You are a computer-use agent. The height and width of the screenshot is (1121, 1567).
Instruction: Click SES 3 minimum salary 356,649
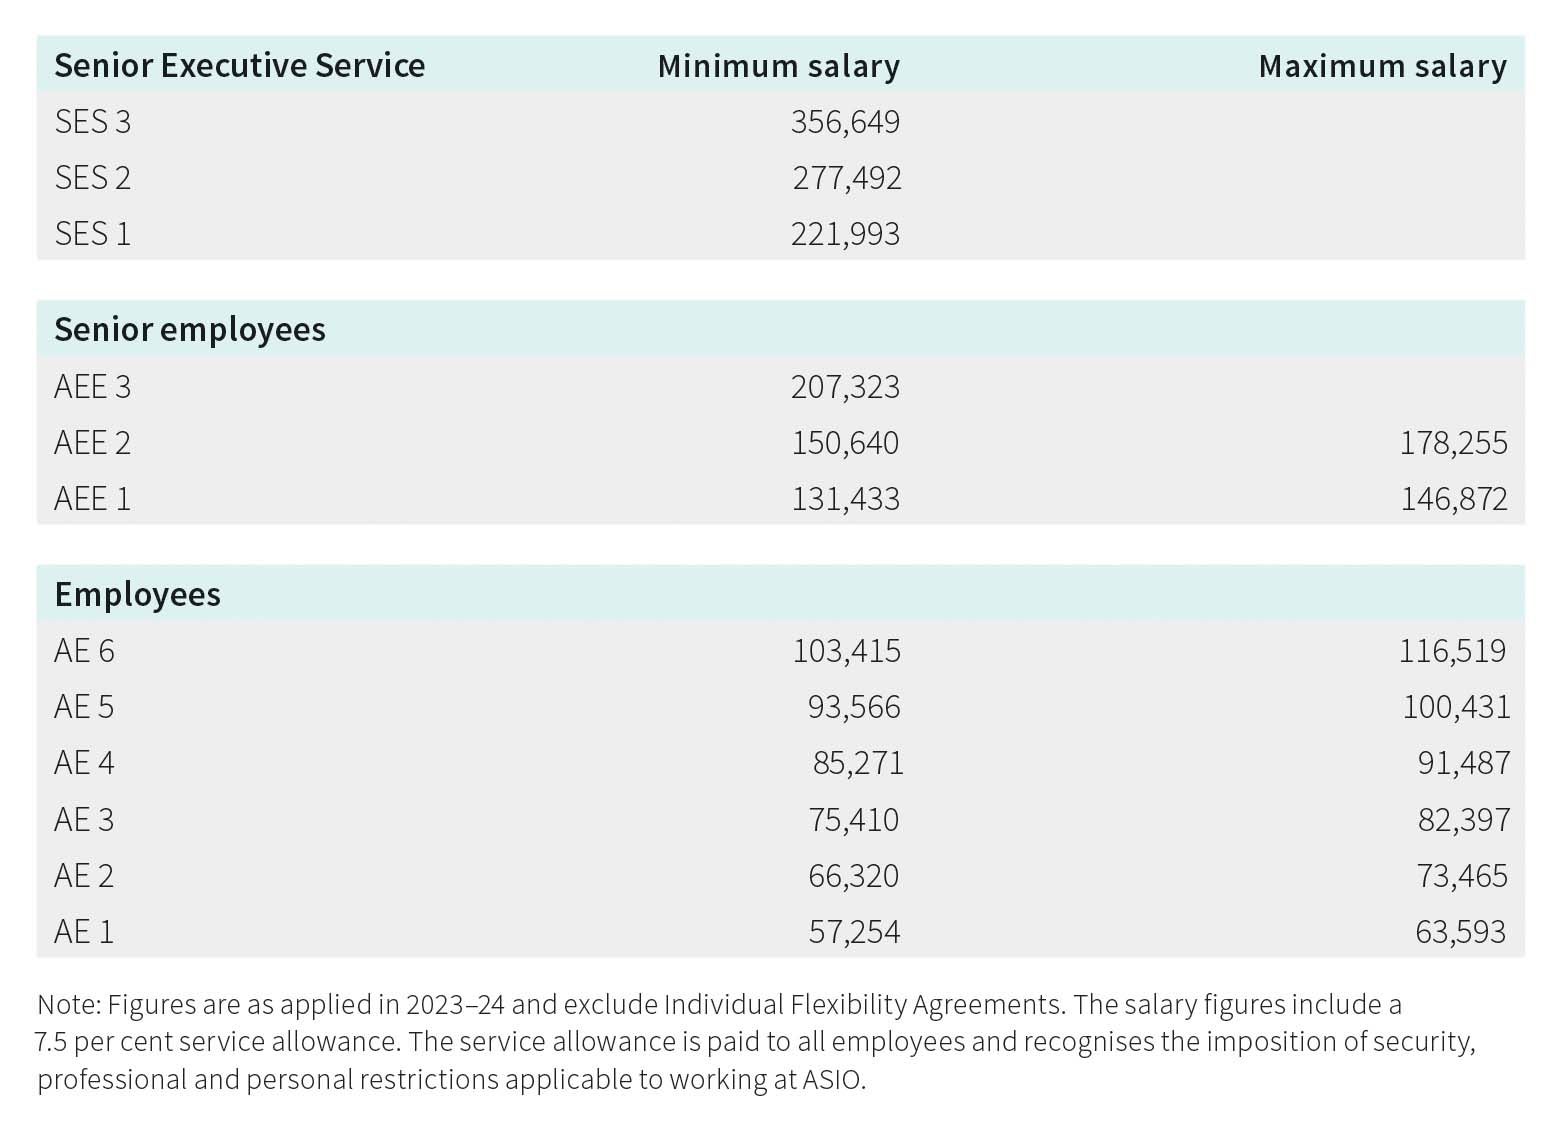[x=845, y=122]
